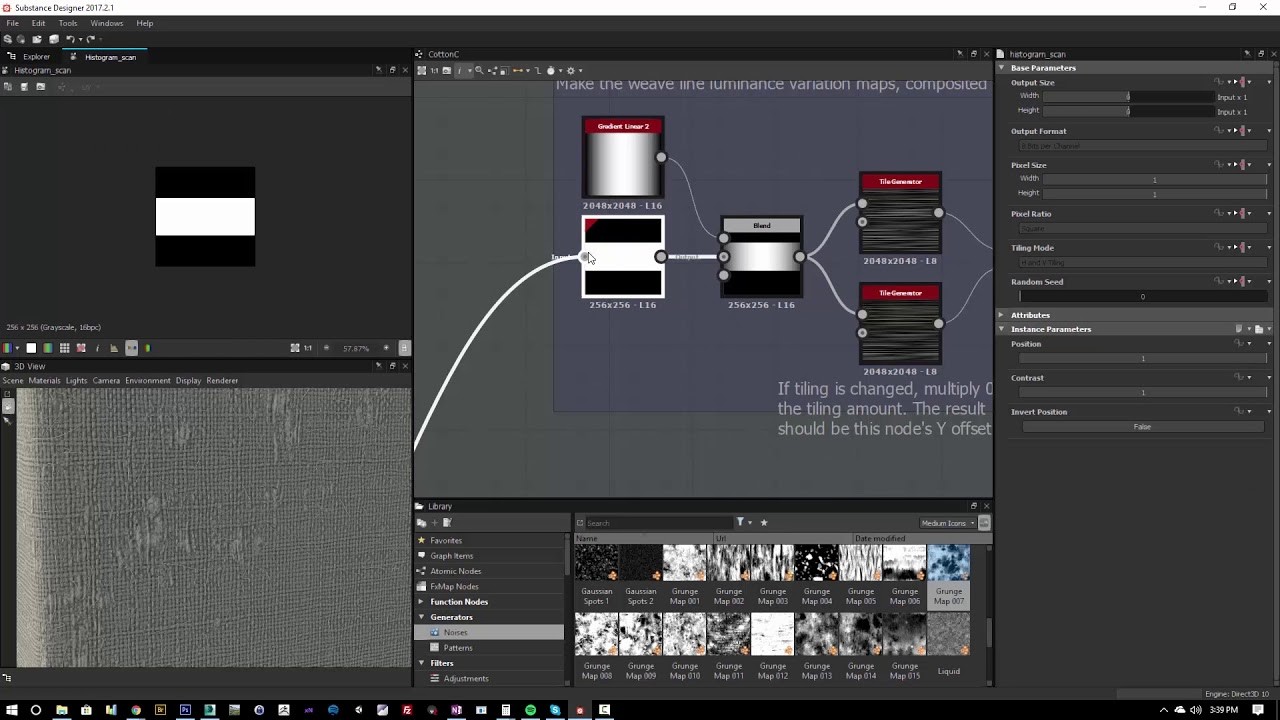
Task: Click the Blend node in graph
Action: pyautogui.click(x=761, y=257)
